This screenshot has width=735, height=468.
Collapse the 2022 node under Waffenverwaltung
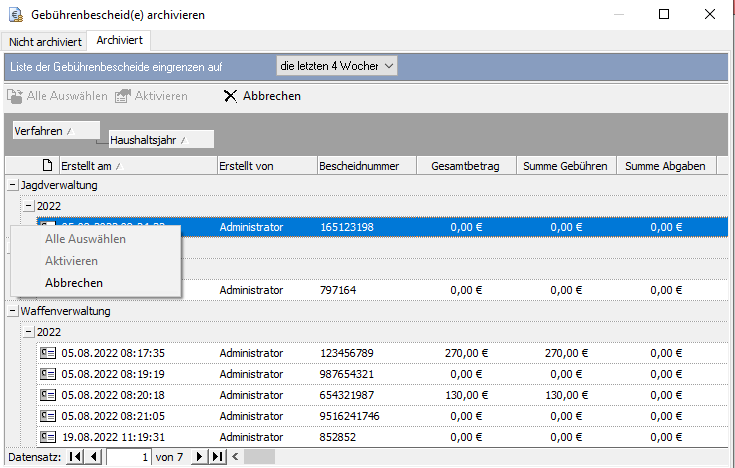(28, 332)
